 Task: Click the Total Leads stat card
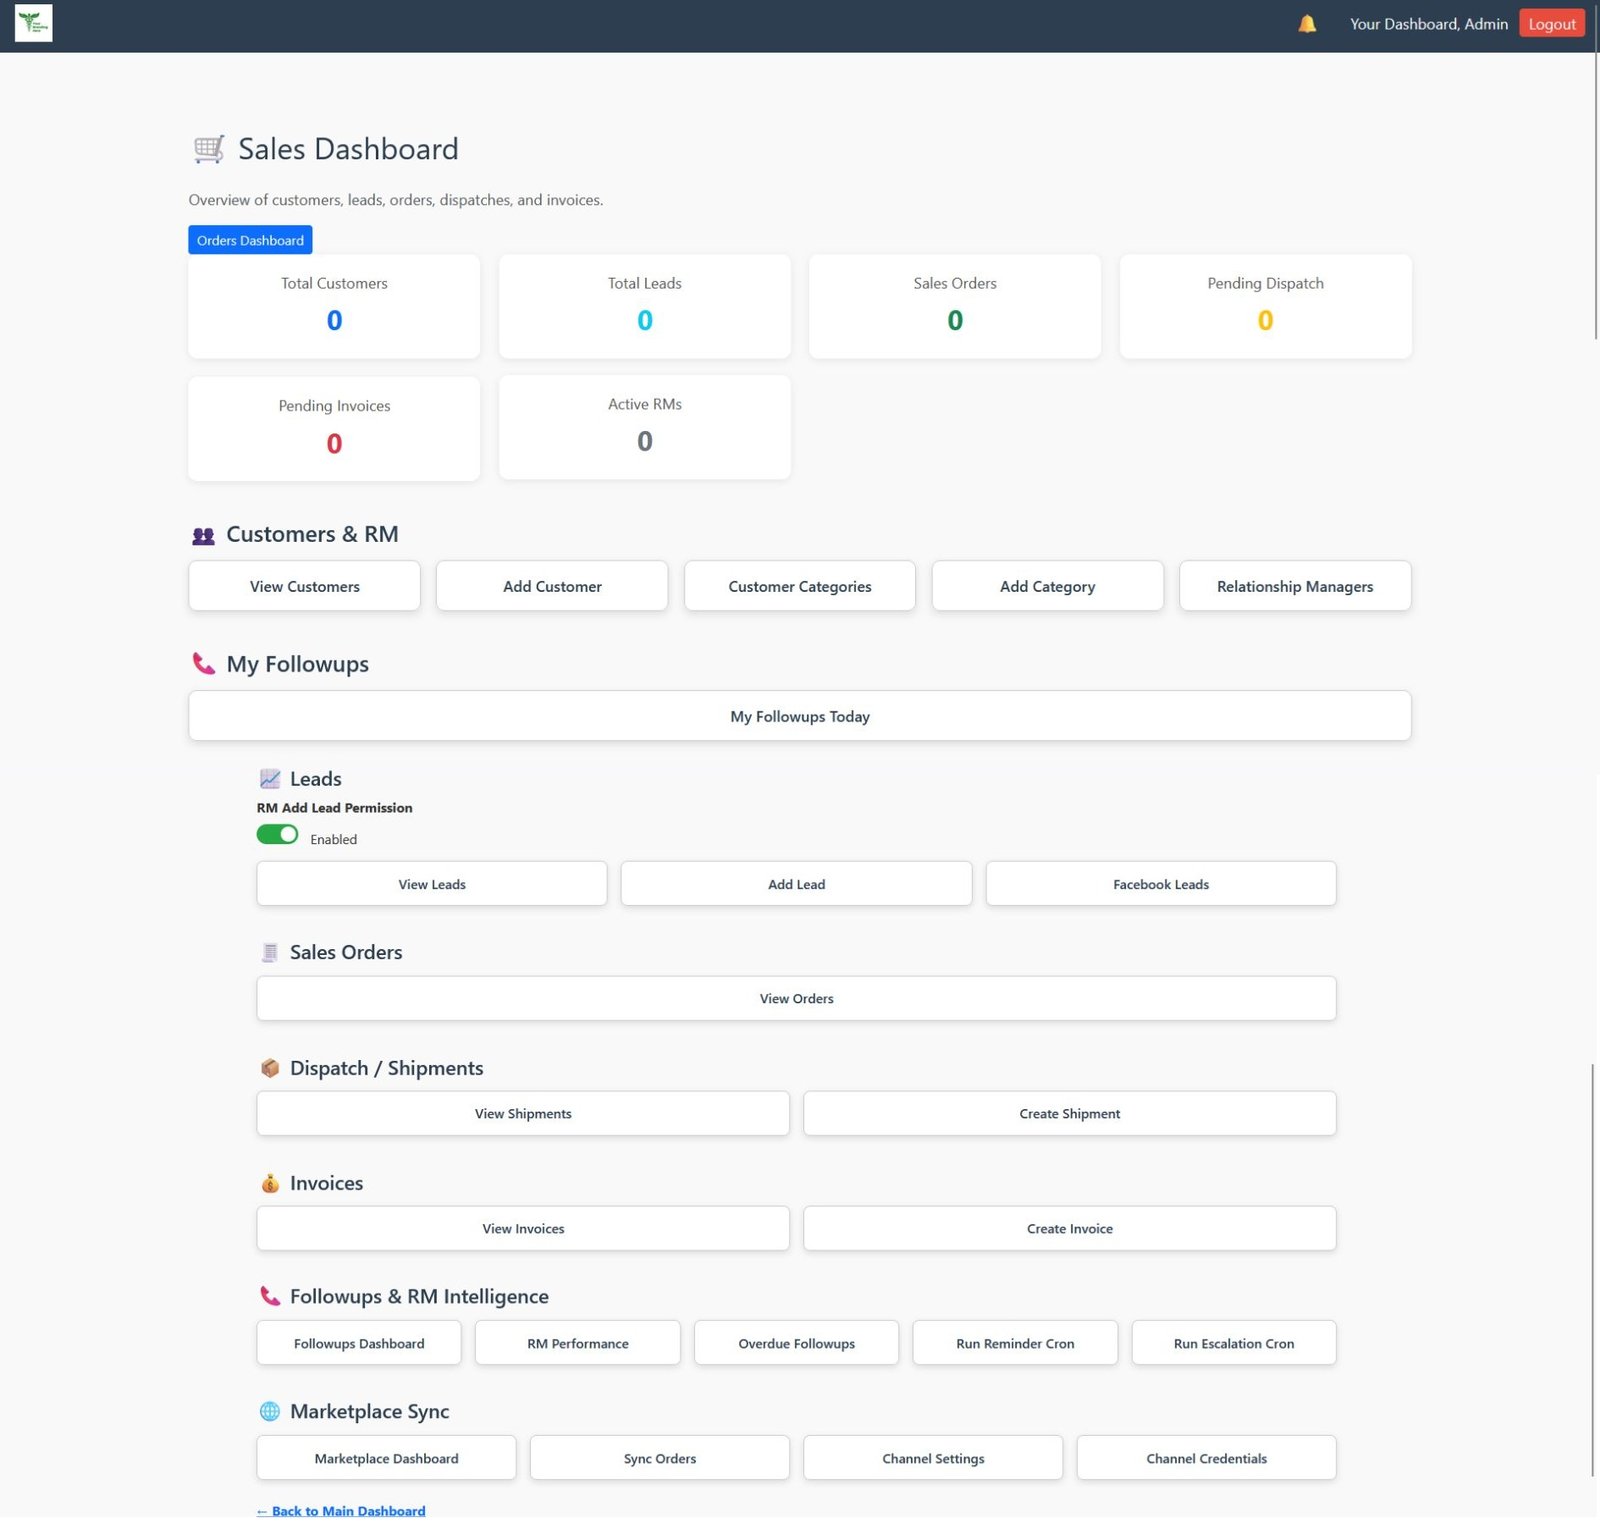click(644, 306)
